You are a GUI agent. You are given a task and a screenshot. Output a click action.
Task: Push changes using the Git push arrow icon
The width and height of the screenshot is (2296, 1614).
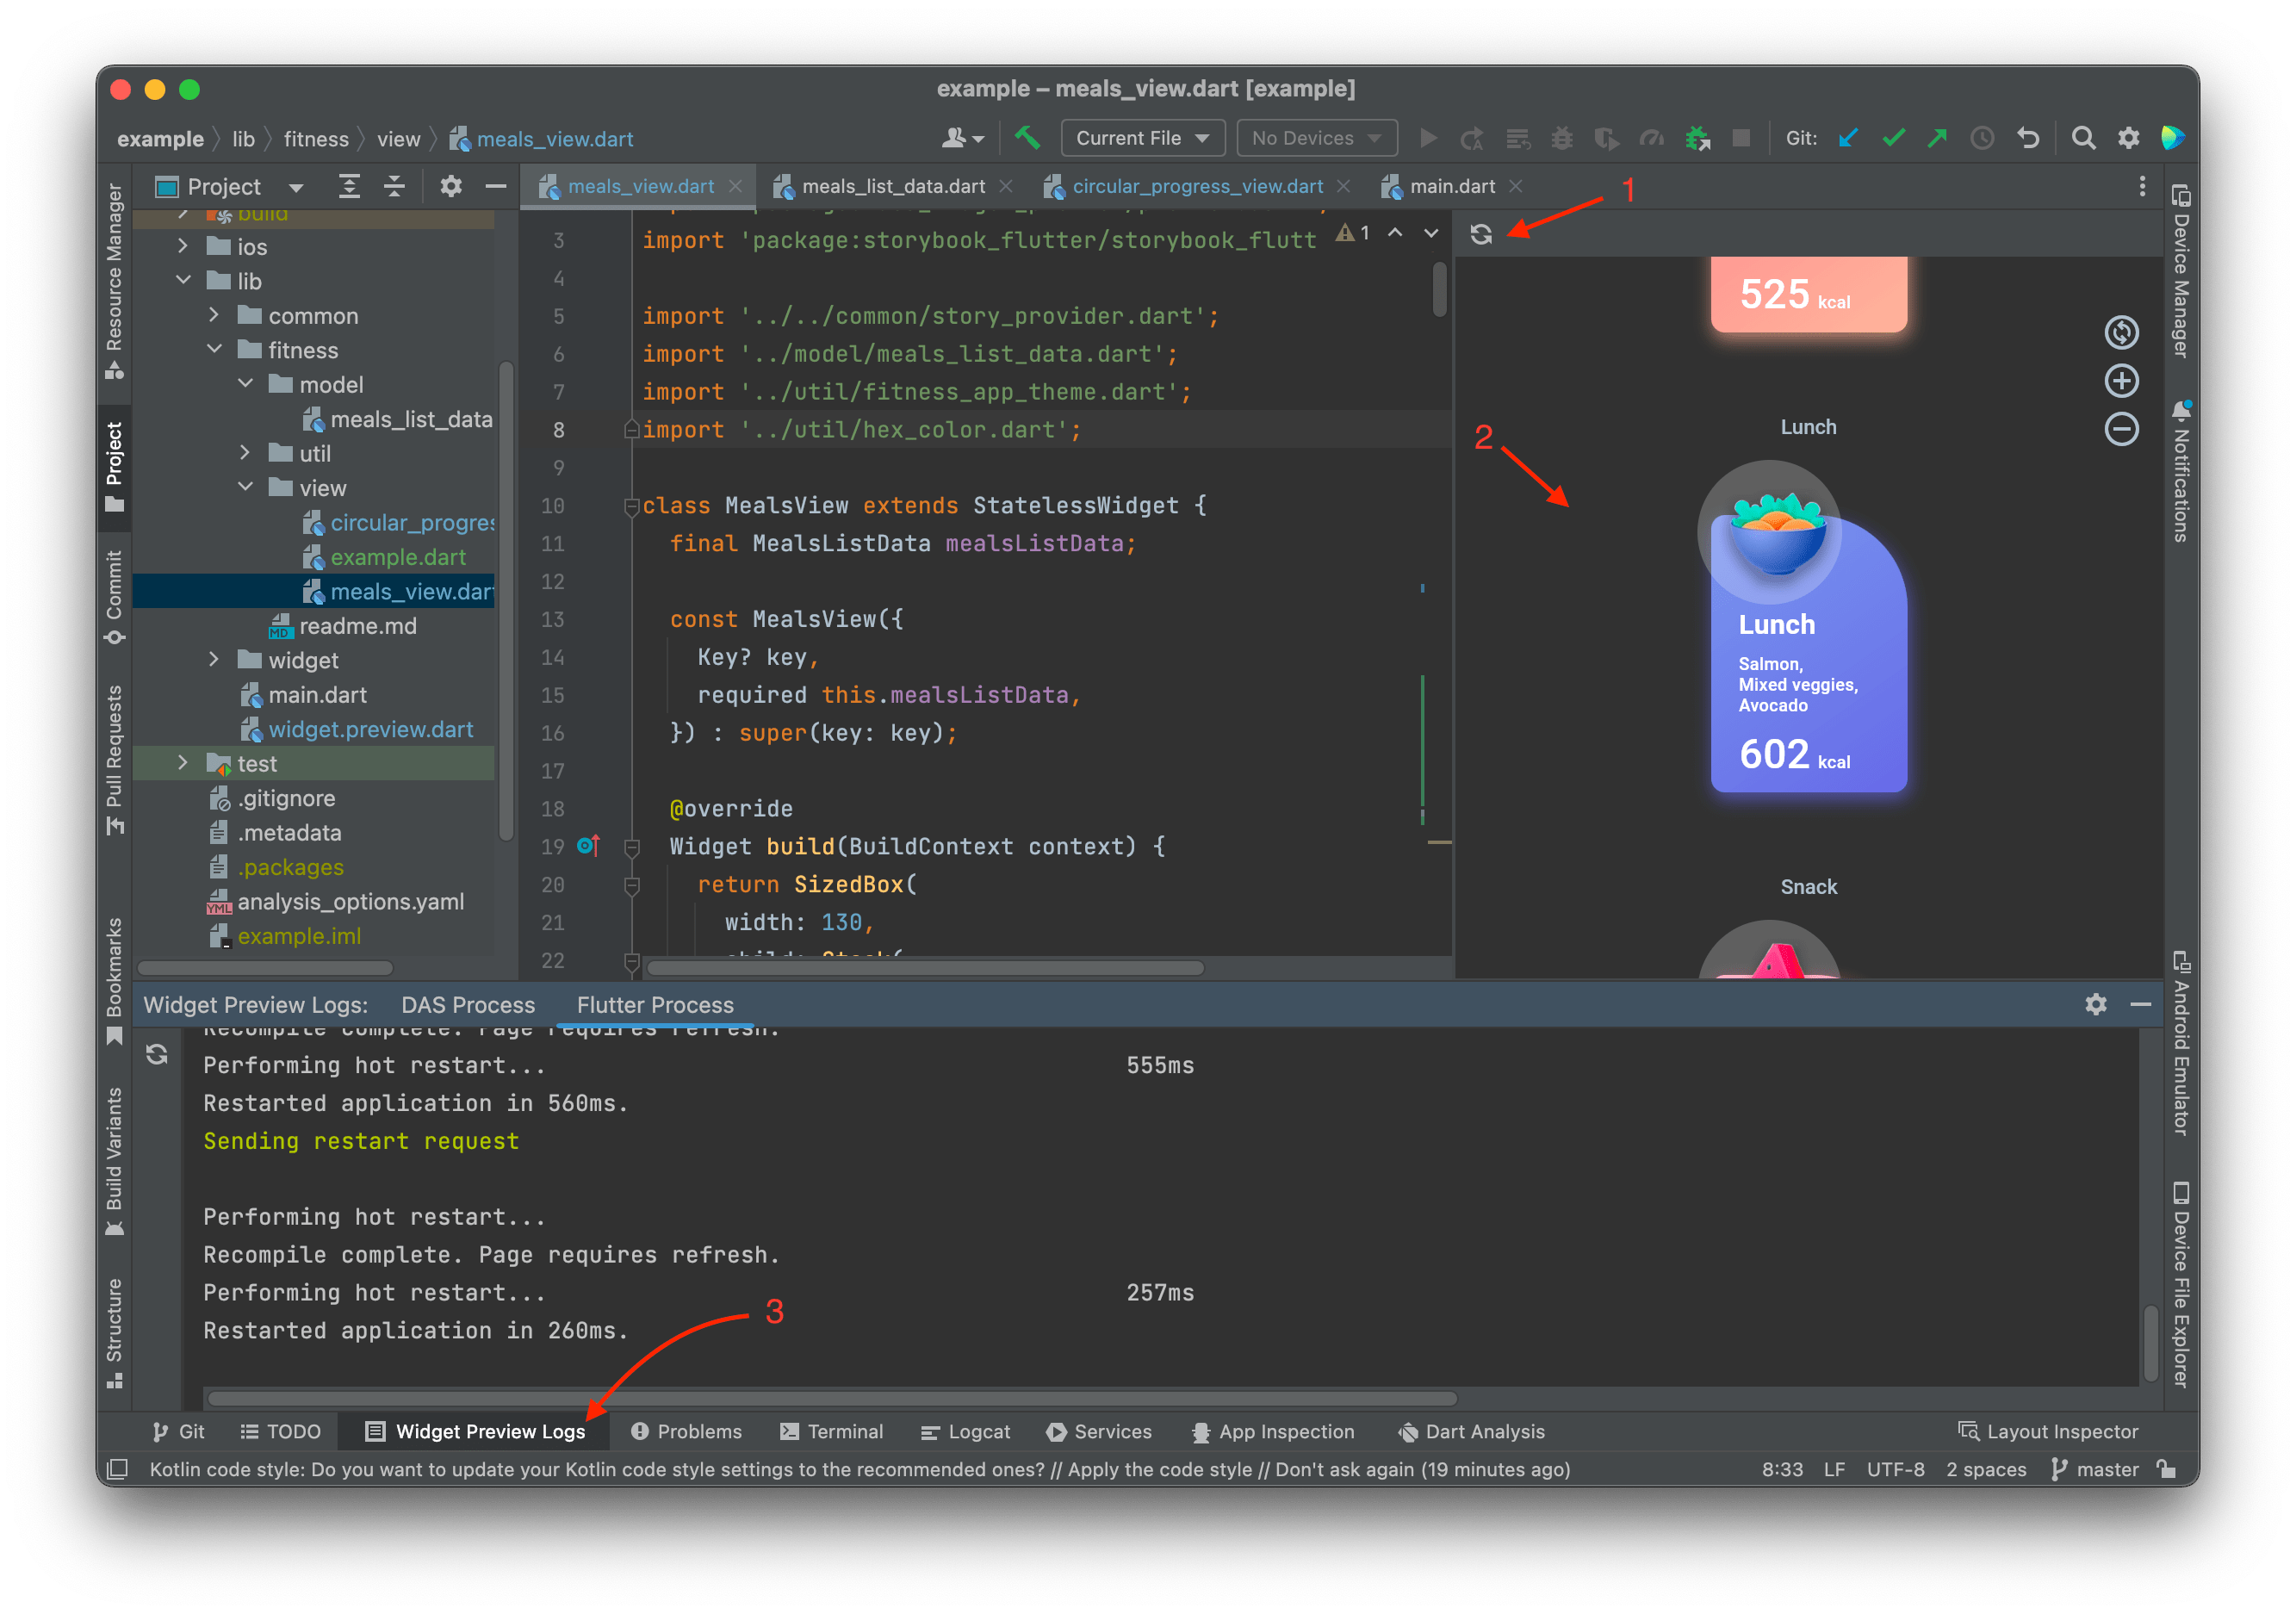(x=1938, y=139)
